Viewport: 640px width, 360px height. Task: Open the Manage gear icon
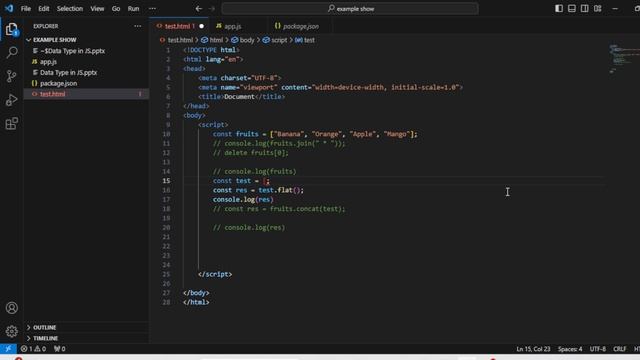[12, 331]
